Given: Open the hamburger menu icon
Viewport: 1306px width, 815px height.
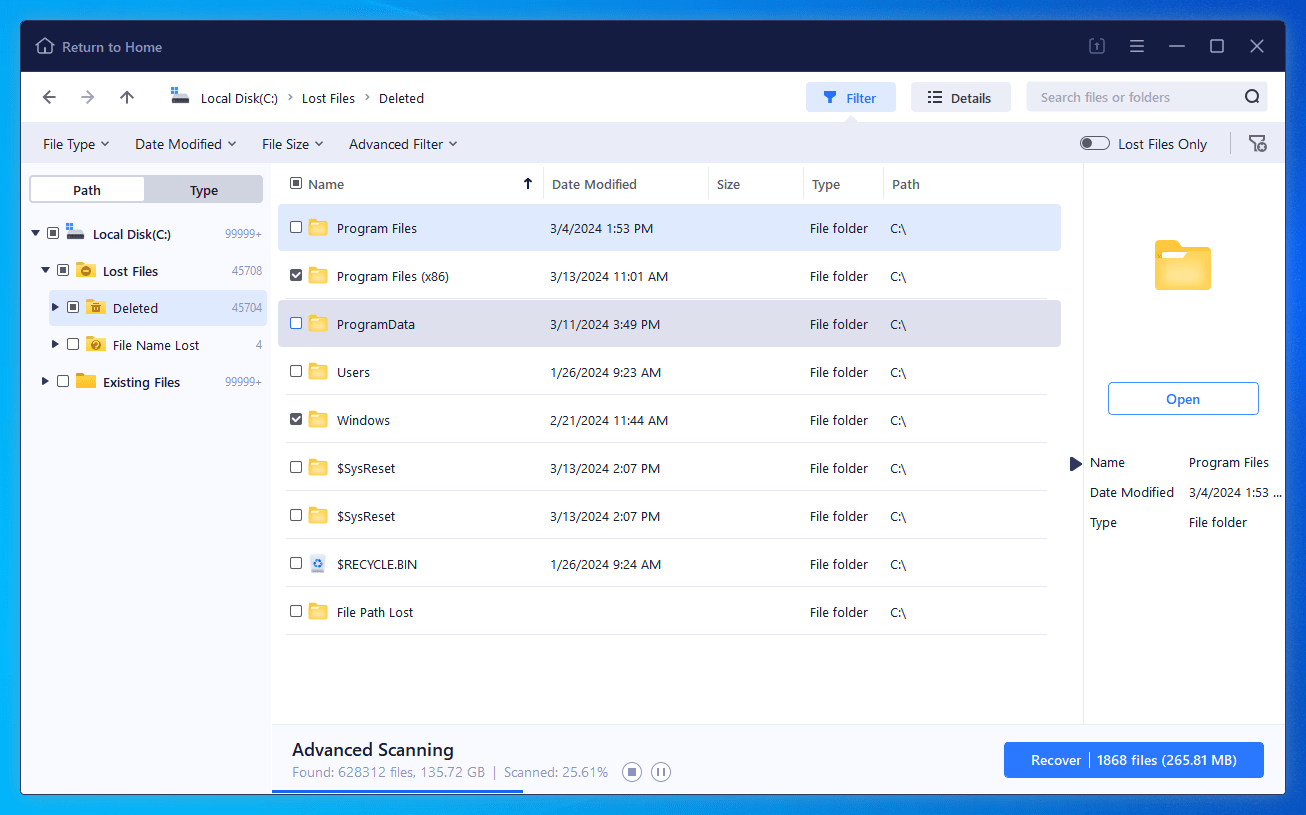Looking at the screenshot, I should pos(1137,47).
